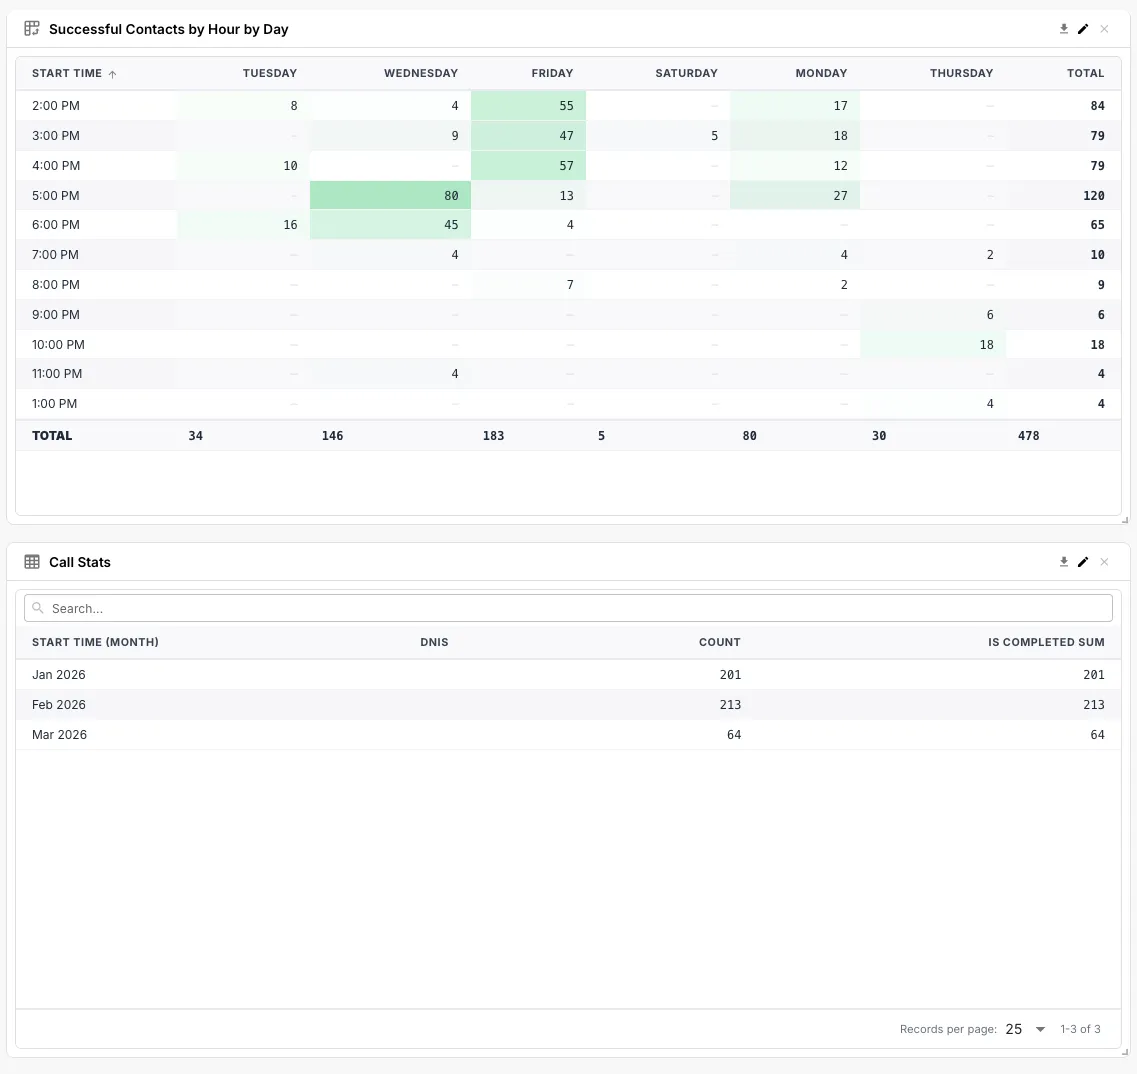The image size is (1137, 1074).
Task: Close the Call Stats widget
Action: click(1104, 562)
